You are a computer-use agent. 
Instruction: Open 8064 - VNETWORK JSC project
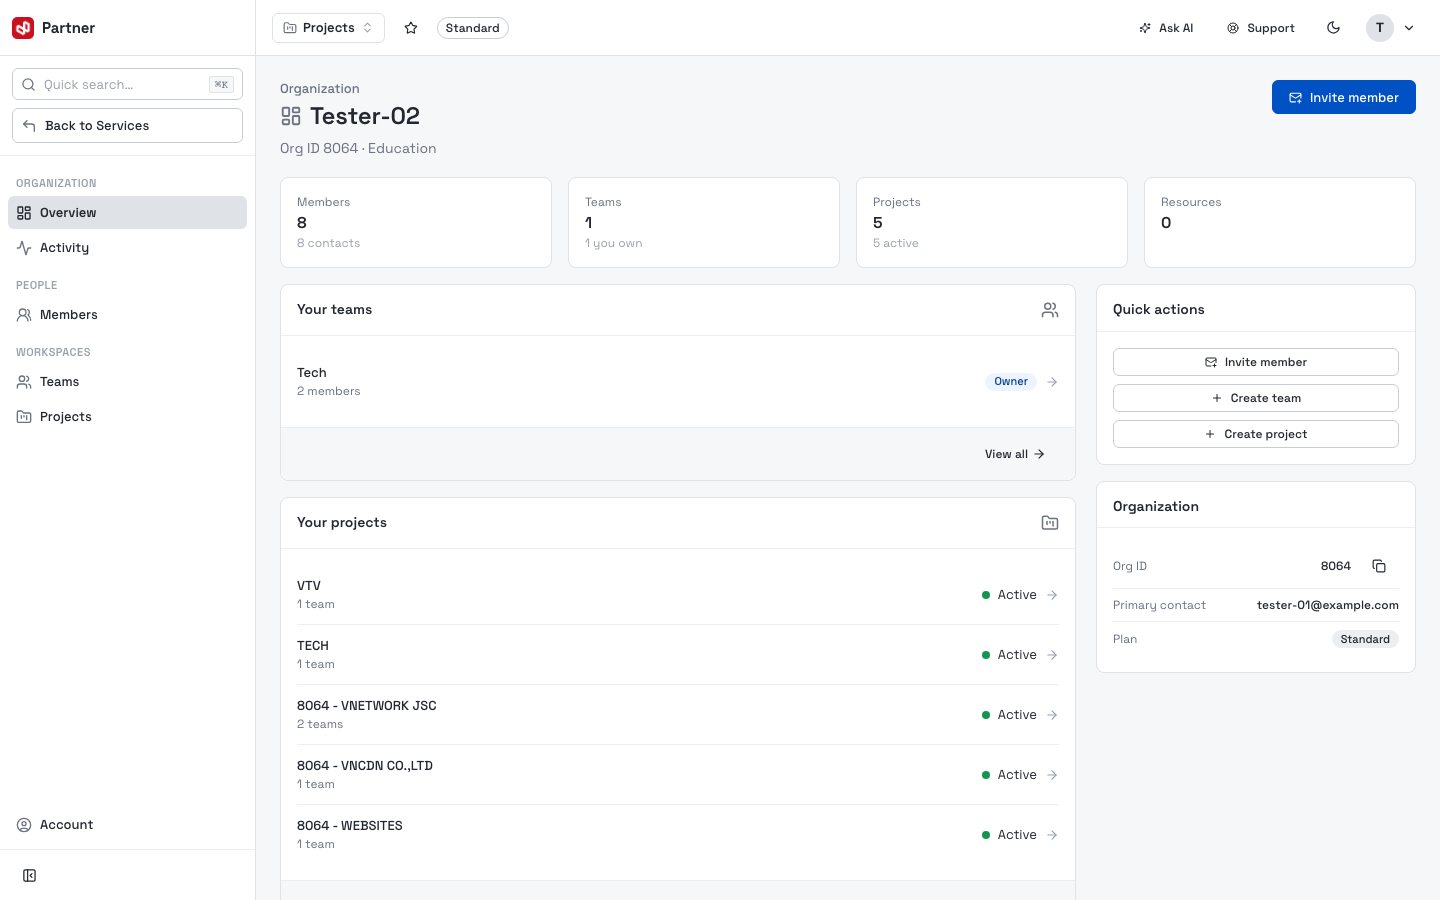point(678,715)
